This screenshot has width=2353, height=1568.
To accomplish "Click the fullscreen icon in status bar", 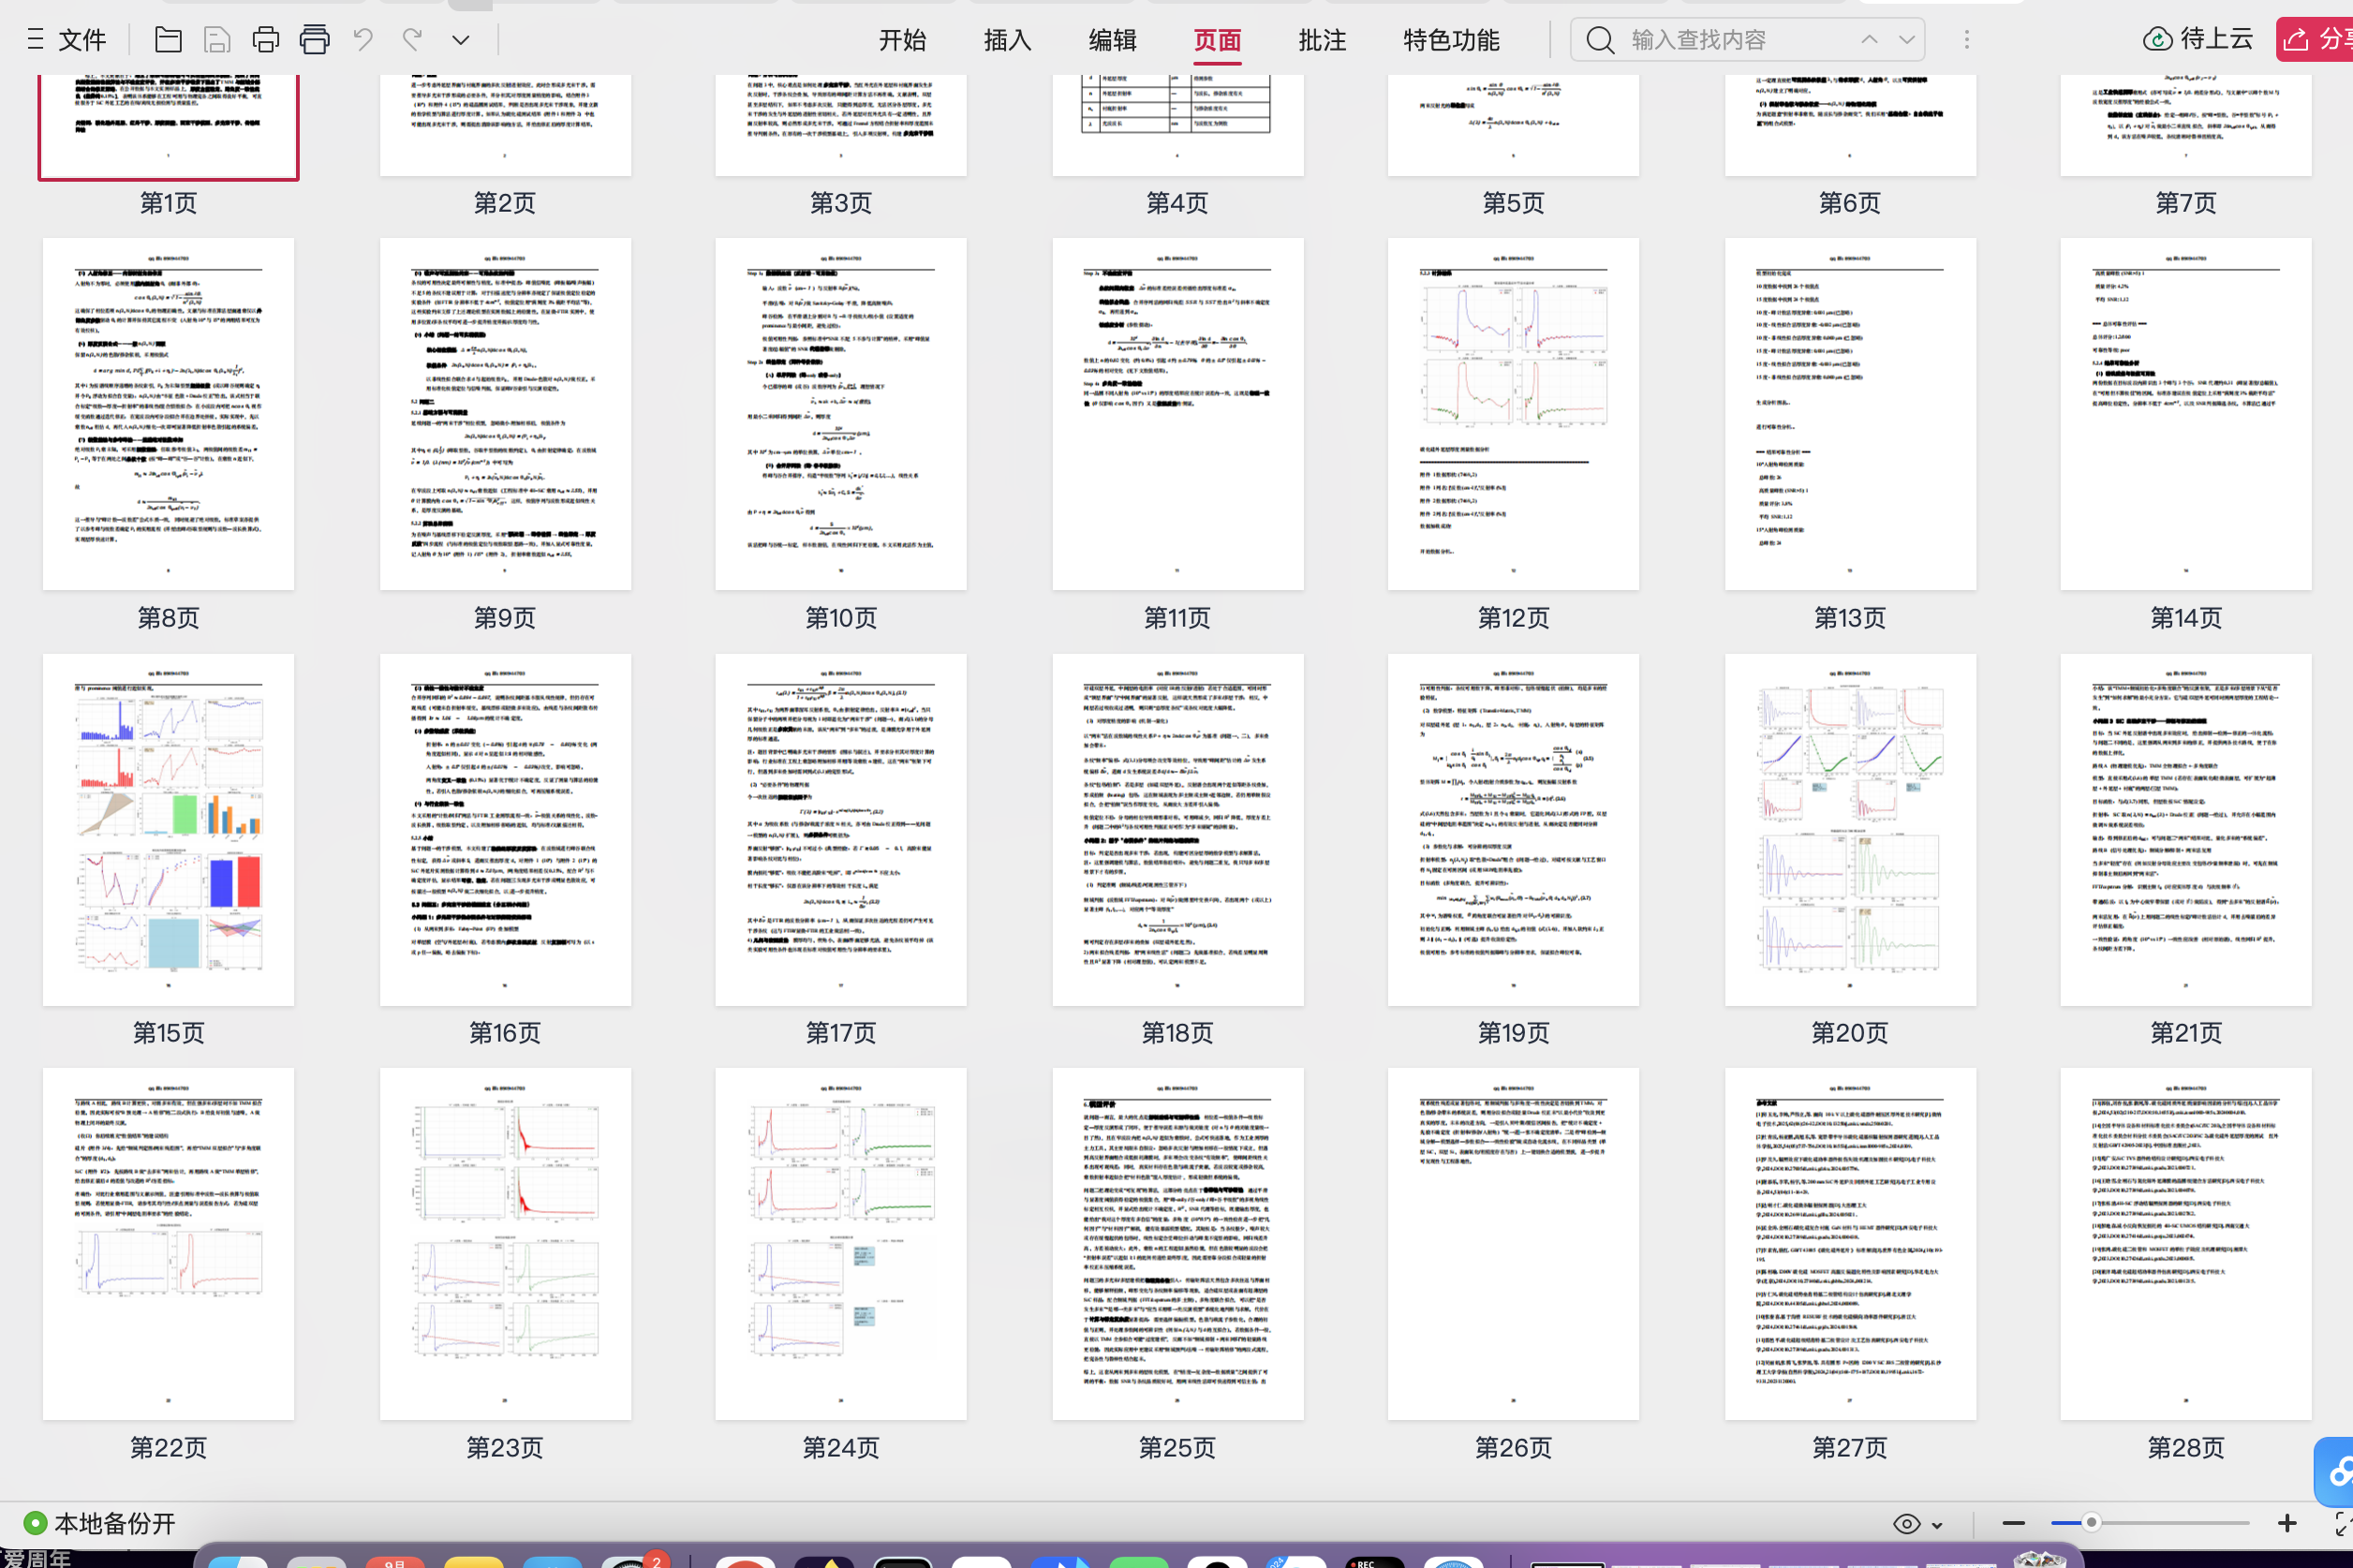I will (2343, 1524).
